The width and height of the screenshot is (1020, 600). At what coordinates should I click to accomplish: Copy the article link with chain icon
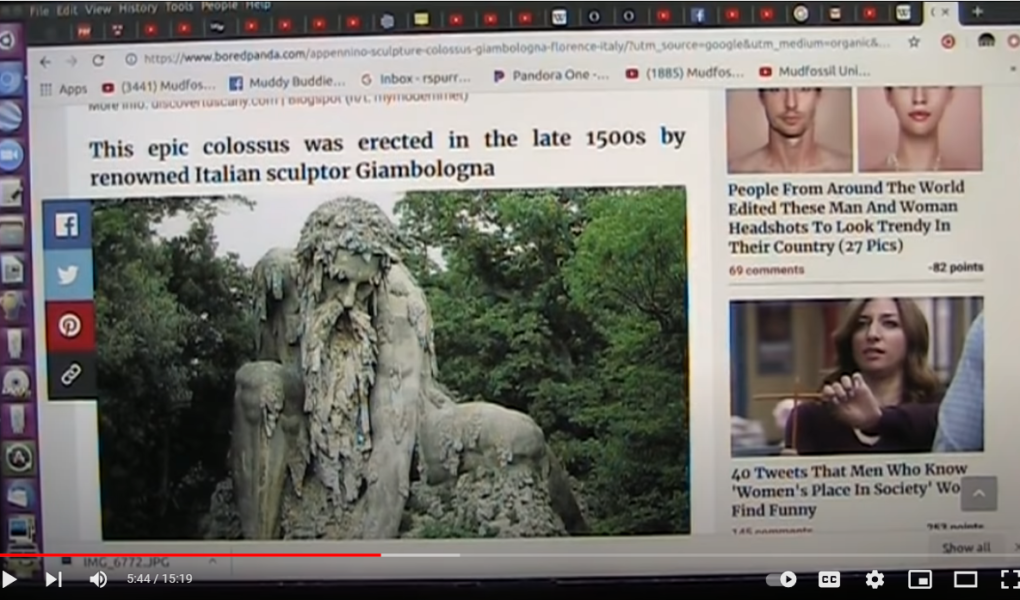click(x=69, y=375)
